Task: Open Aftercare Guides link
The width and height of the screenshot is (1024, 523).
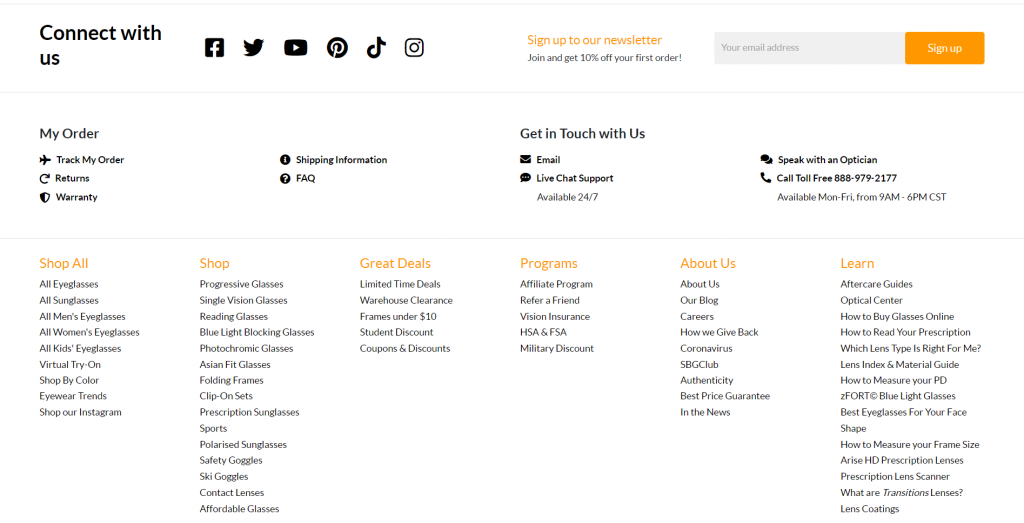Action: tap(876, 284)
